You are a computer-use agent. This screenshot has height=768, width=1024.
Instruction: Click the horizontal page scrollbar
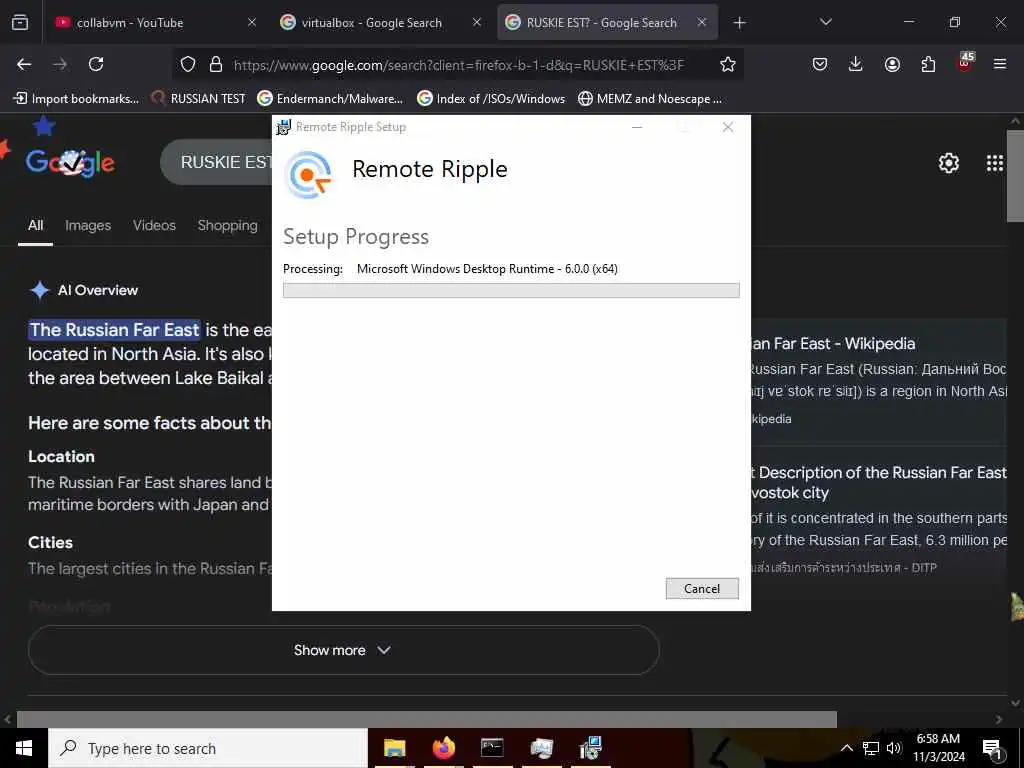pos(426,719)
